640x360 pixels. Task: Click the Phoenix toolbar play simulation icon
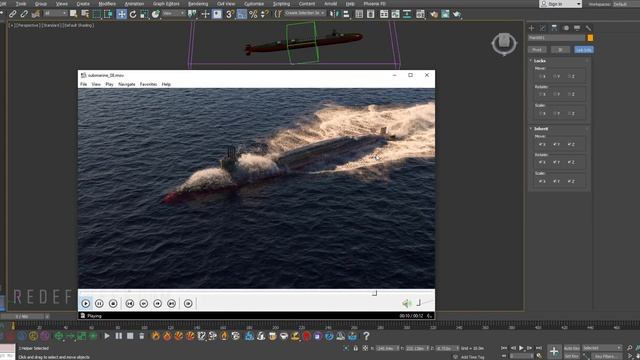pyautogui.click(x=107, y=336)
